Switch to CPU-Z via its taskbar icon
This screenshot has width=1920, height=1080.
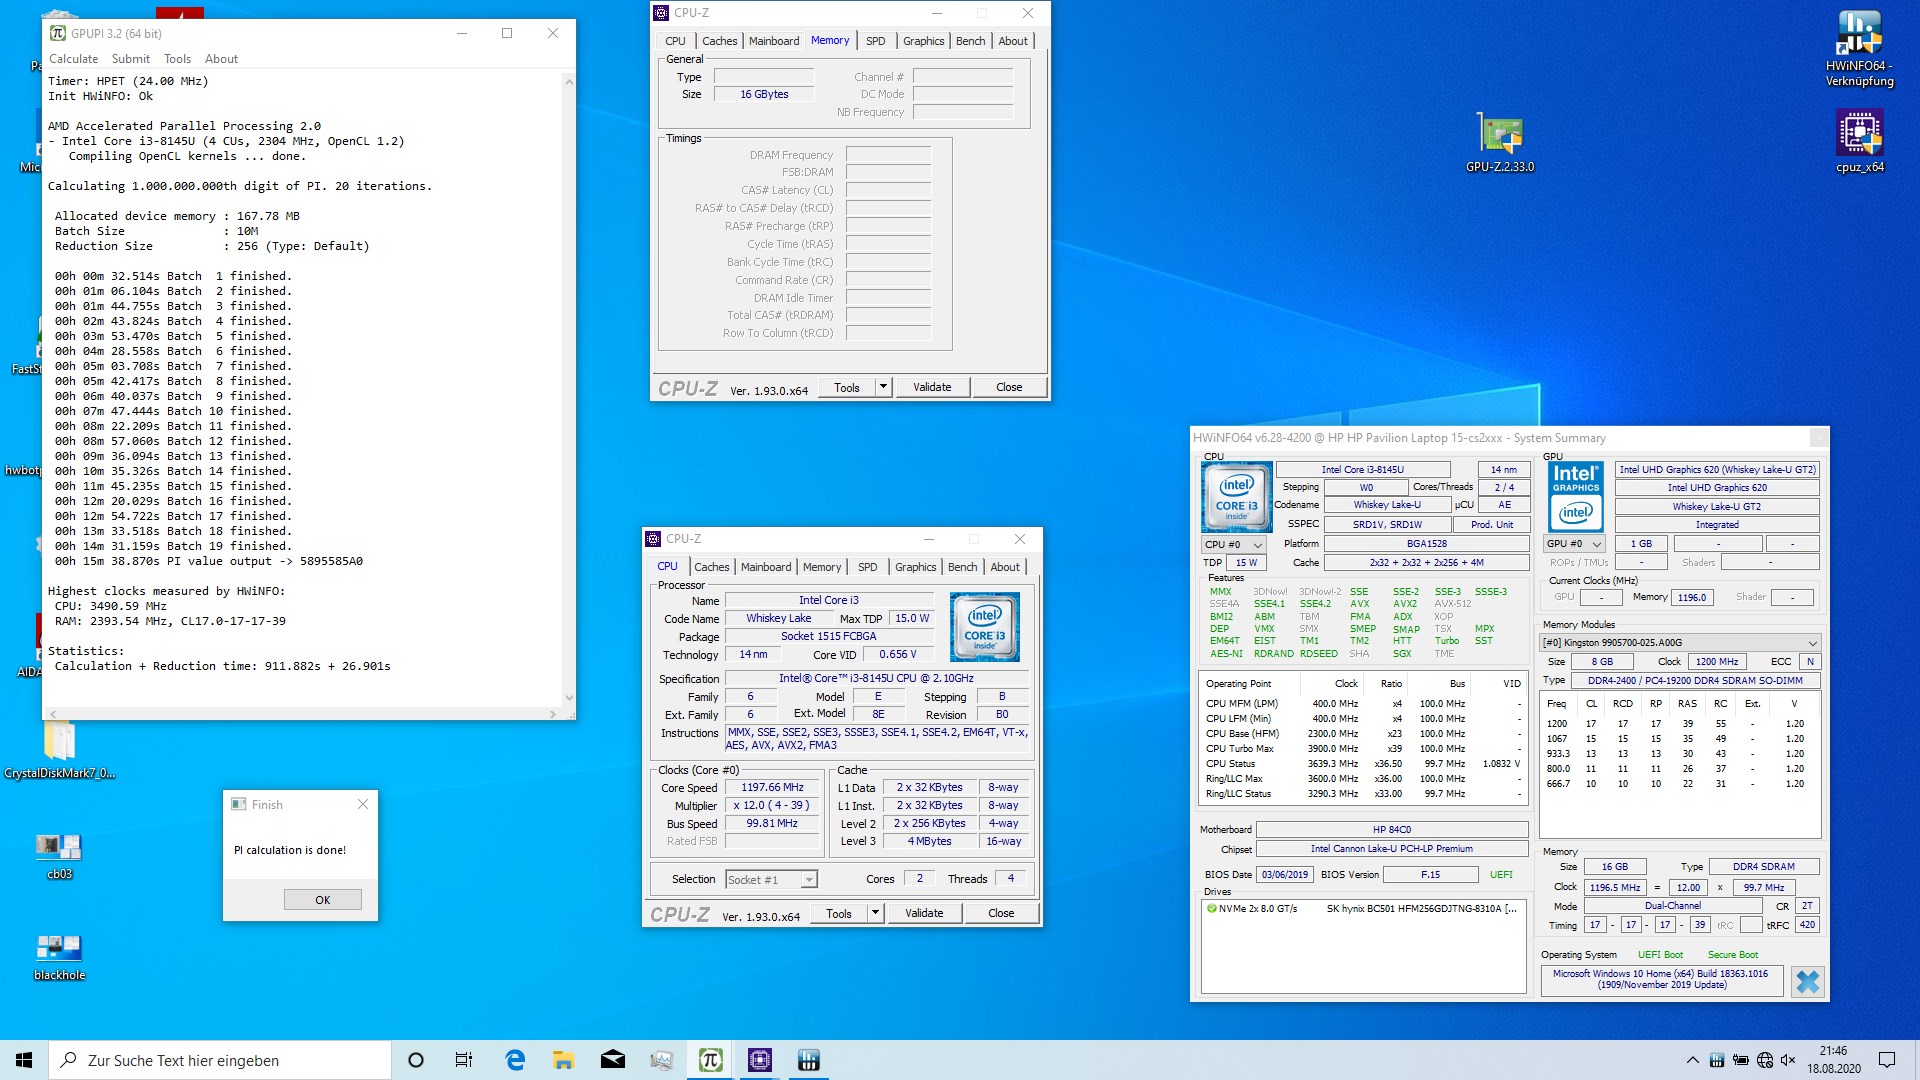tap(759, 1060)
